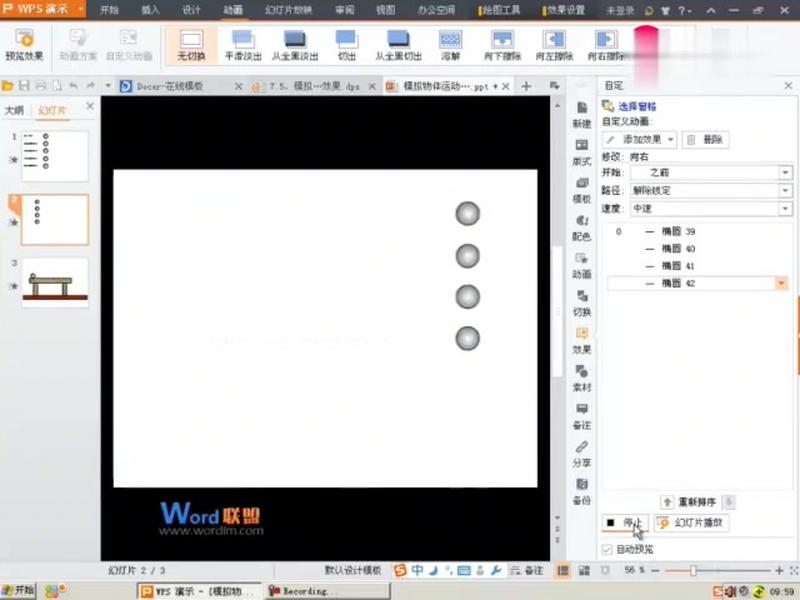Open the dropdown for animation 椭圆 42
This screenshot has width=800, height=600.
pyautogui.click(x=781, y=283)
